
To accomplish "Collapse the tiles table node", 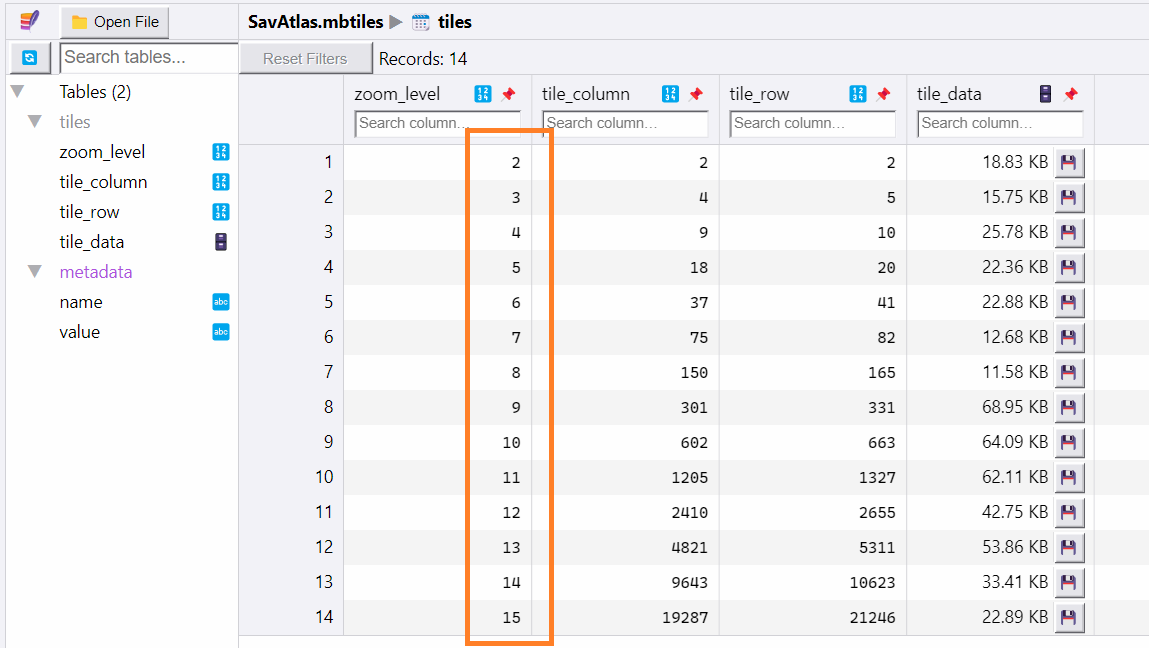I will (35, 122).
